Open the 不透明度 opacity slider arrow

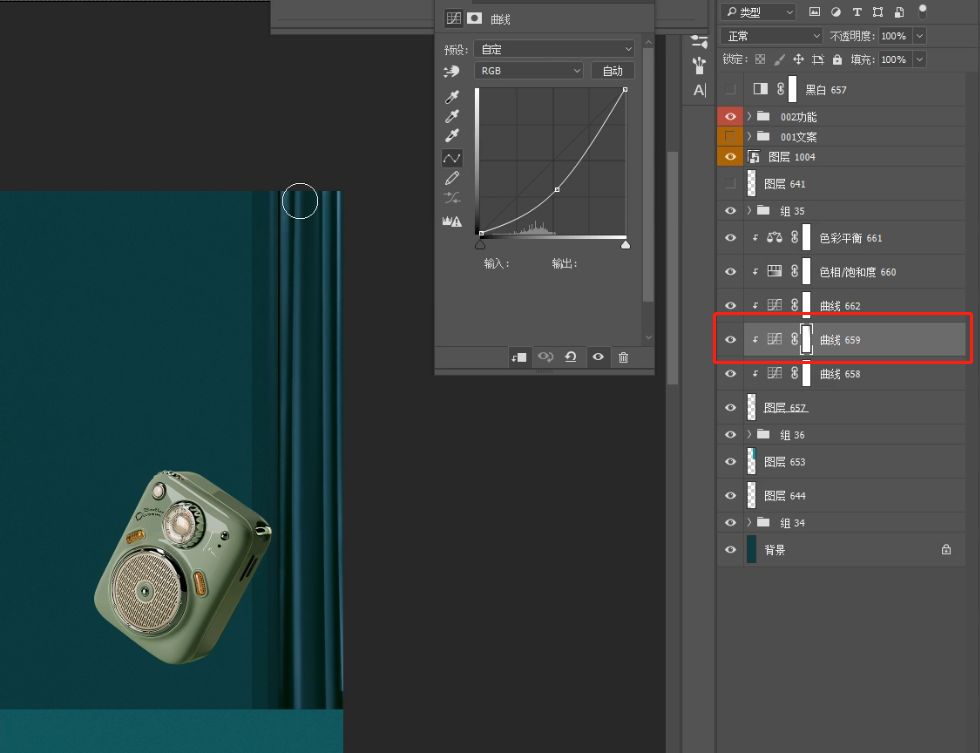pyautogui.click(x=919, y=36)
